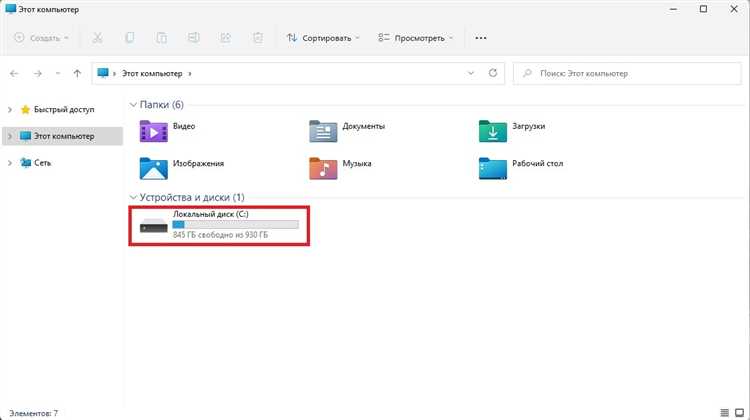Screen dimensions: 750x420
Task: Go back with the left arrow
Action: 14,73
